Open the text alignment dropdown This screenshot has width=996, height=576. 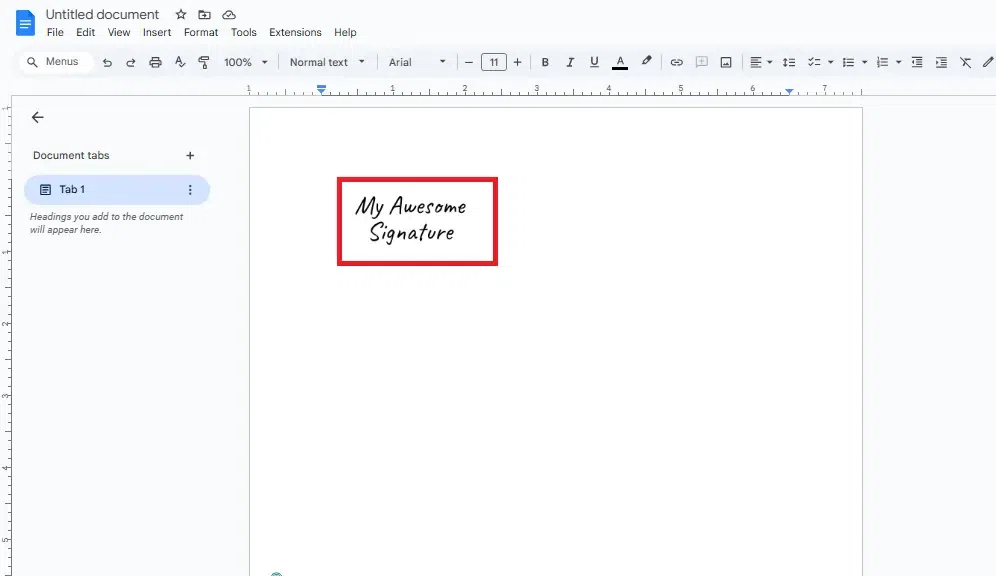760,62
